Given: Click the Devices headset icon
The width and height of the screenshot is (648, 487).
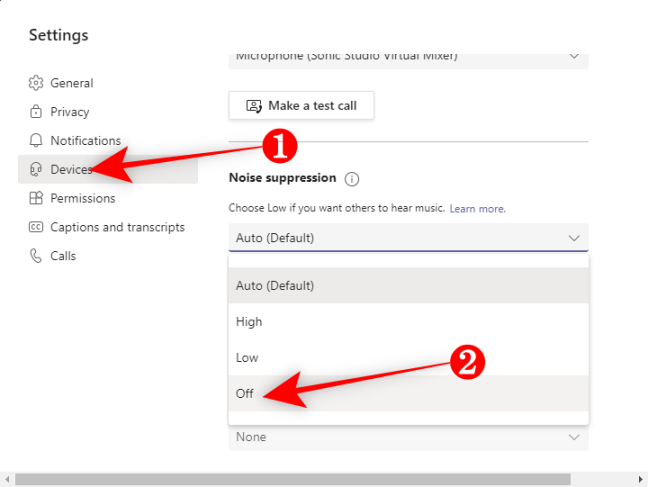Looking at the screenshot, I should click(x=36, y=170).
